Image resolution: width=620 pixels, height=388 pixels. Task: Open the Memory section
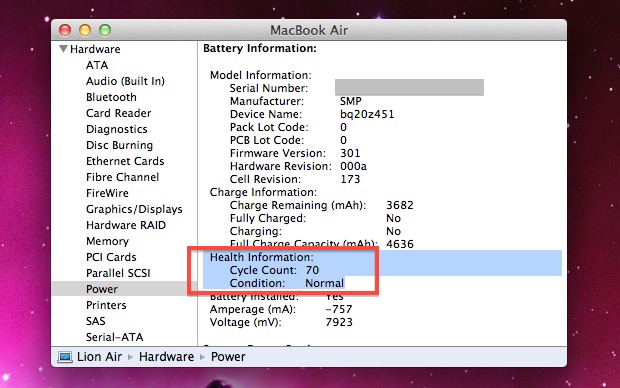[x=107, y=241]
